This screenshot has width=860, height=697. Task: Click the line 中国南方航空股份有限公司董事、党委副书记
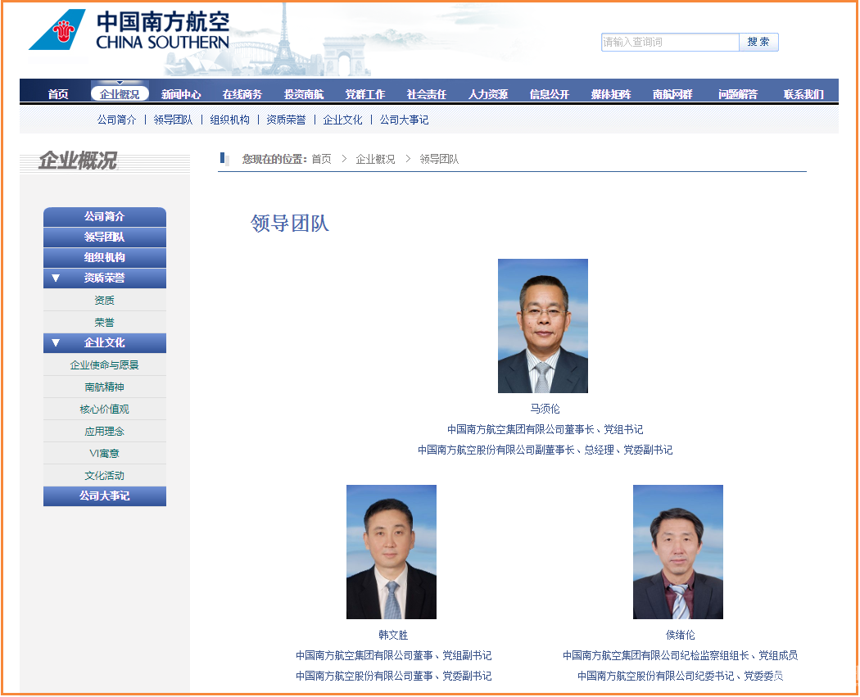click(x=394, y=676)
